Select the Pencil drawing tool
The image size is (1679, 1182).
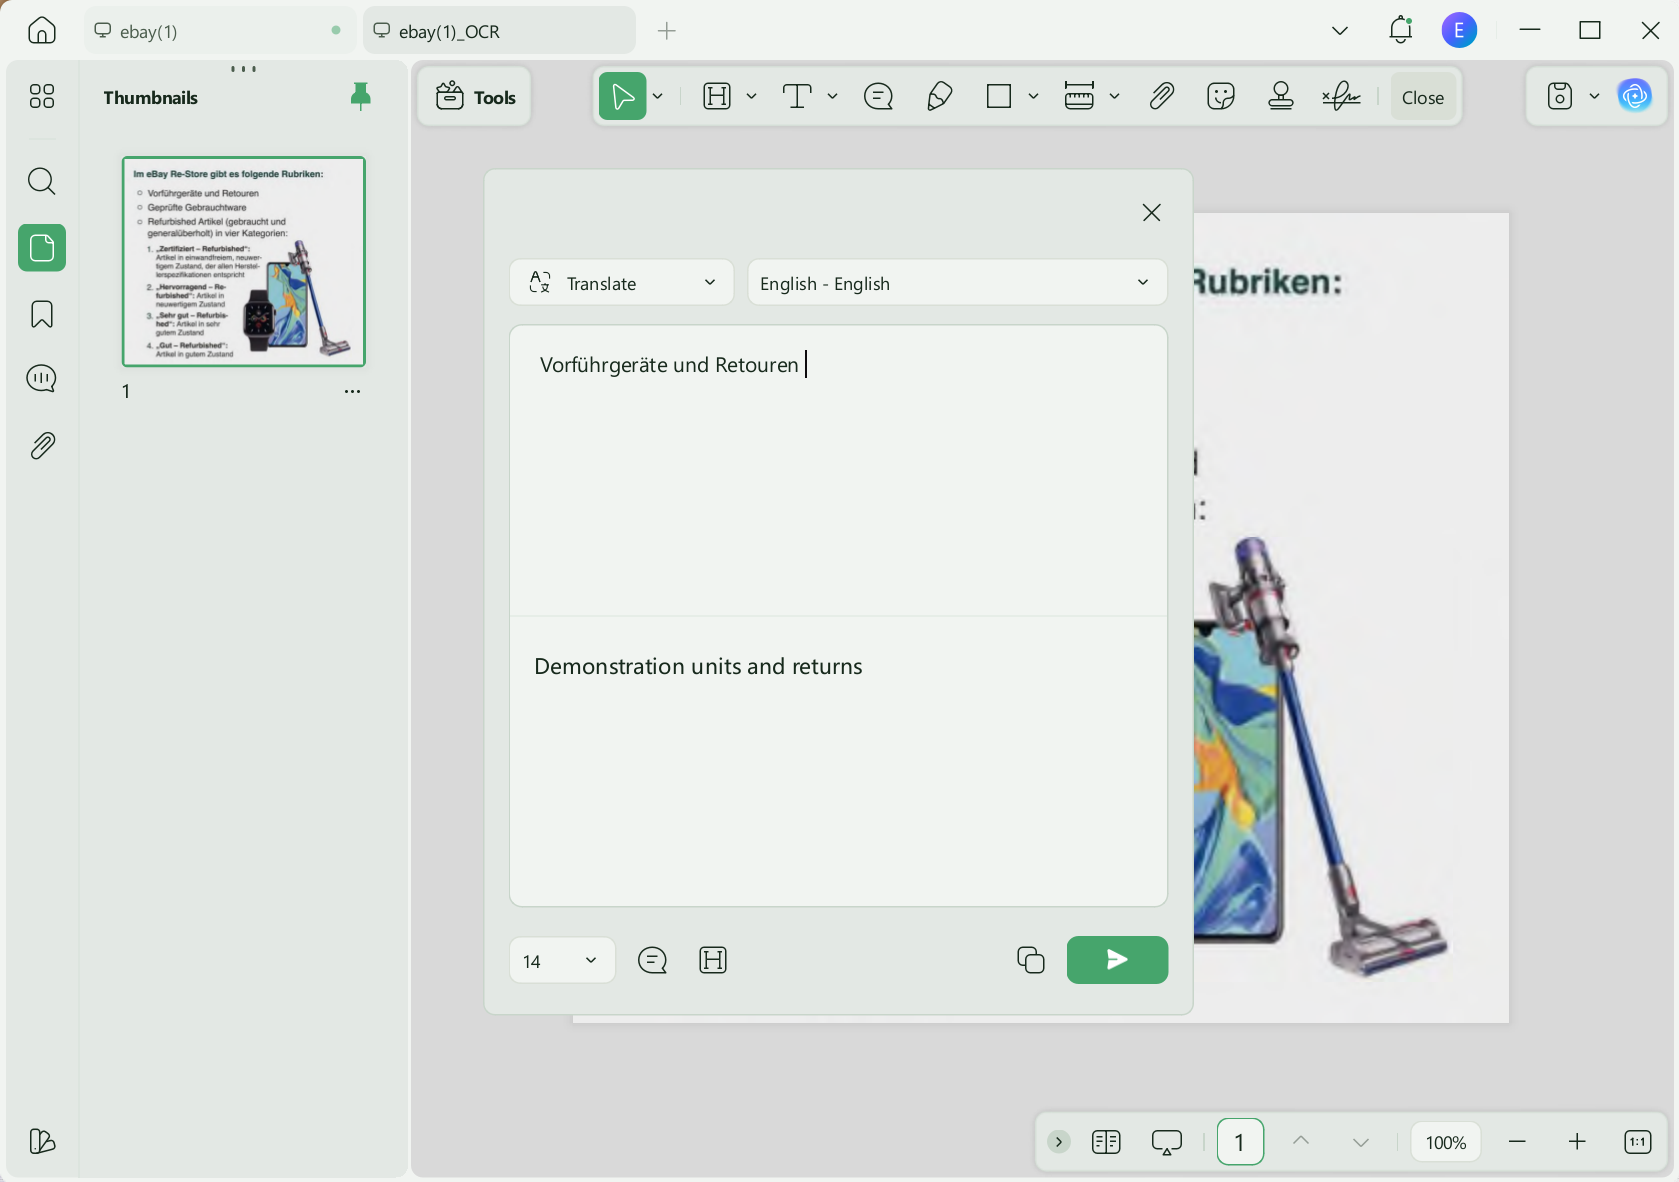point(939,96)
